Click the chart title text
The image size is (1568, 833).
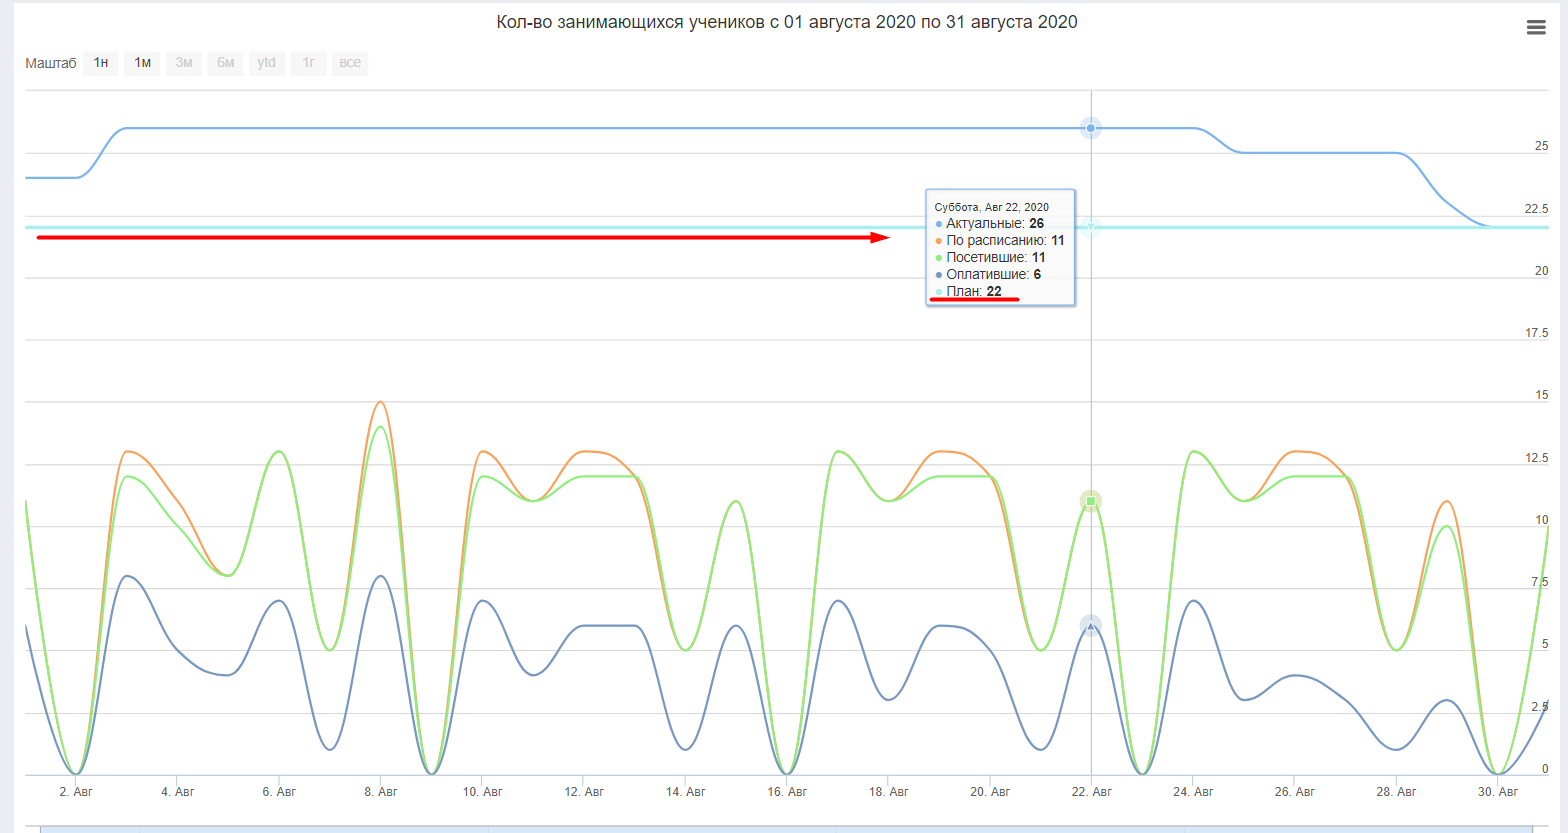point(787,22)
